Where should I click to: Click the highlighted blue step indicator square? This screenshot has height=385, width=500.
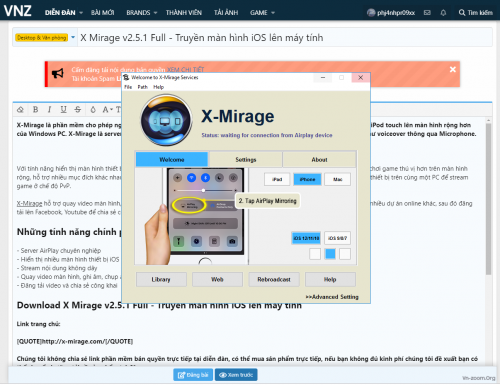click(x=330, y=254)
